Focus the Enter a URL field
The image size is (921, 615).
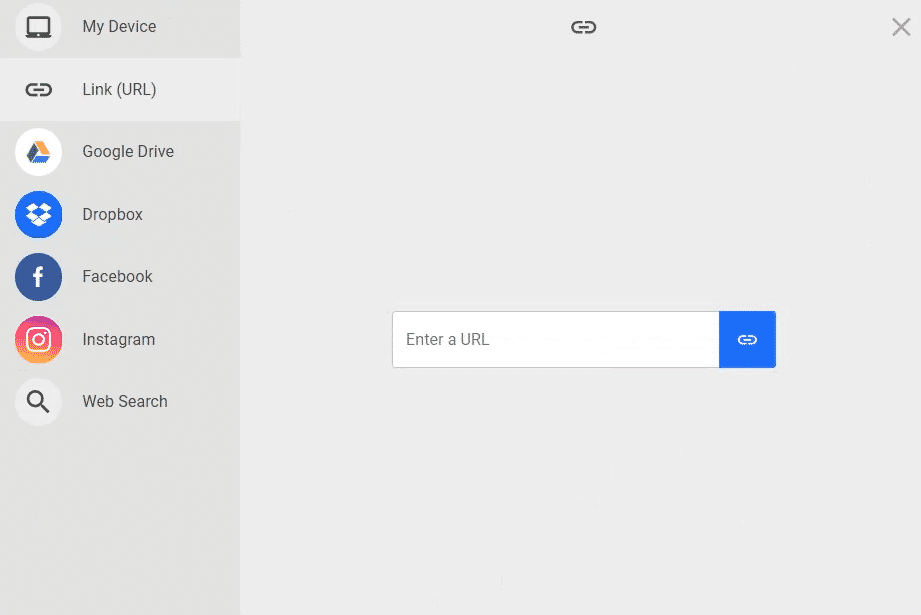pyautogui.click(x=556, y=340)
